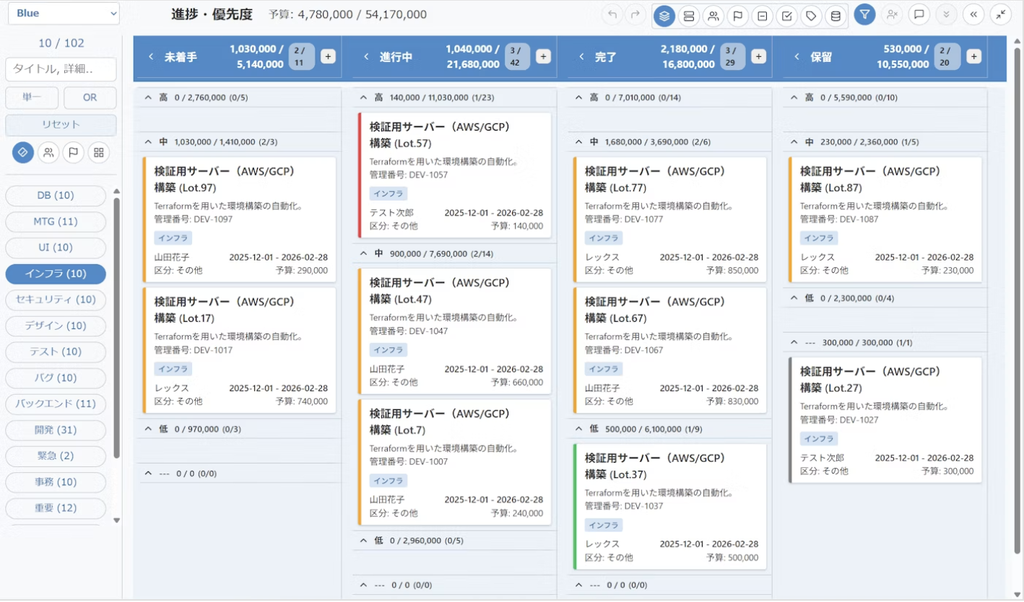Collapse the 進行中 column chevron

[366, 57]
